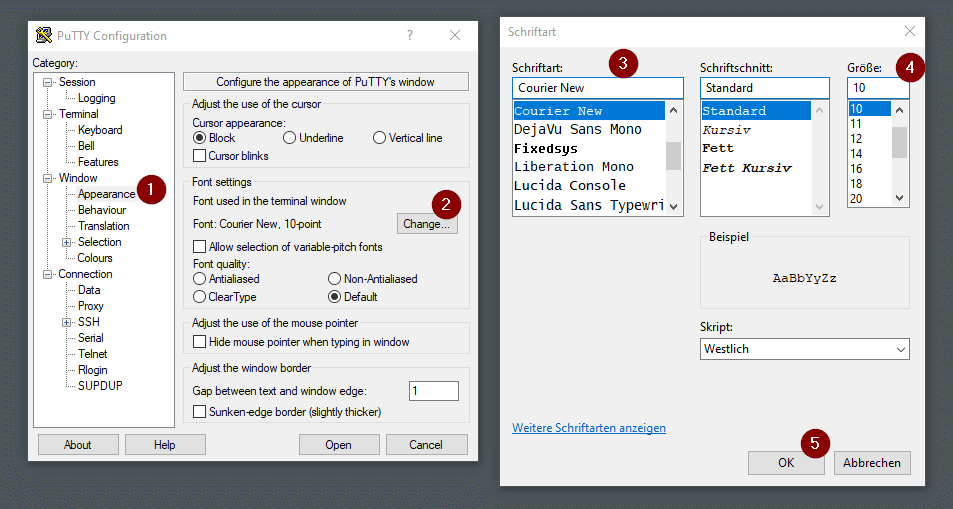Confirm the font dialog with OK
Image resolution: width=953 pixels, height=509 pixels.
click(x=786, y=462)
